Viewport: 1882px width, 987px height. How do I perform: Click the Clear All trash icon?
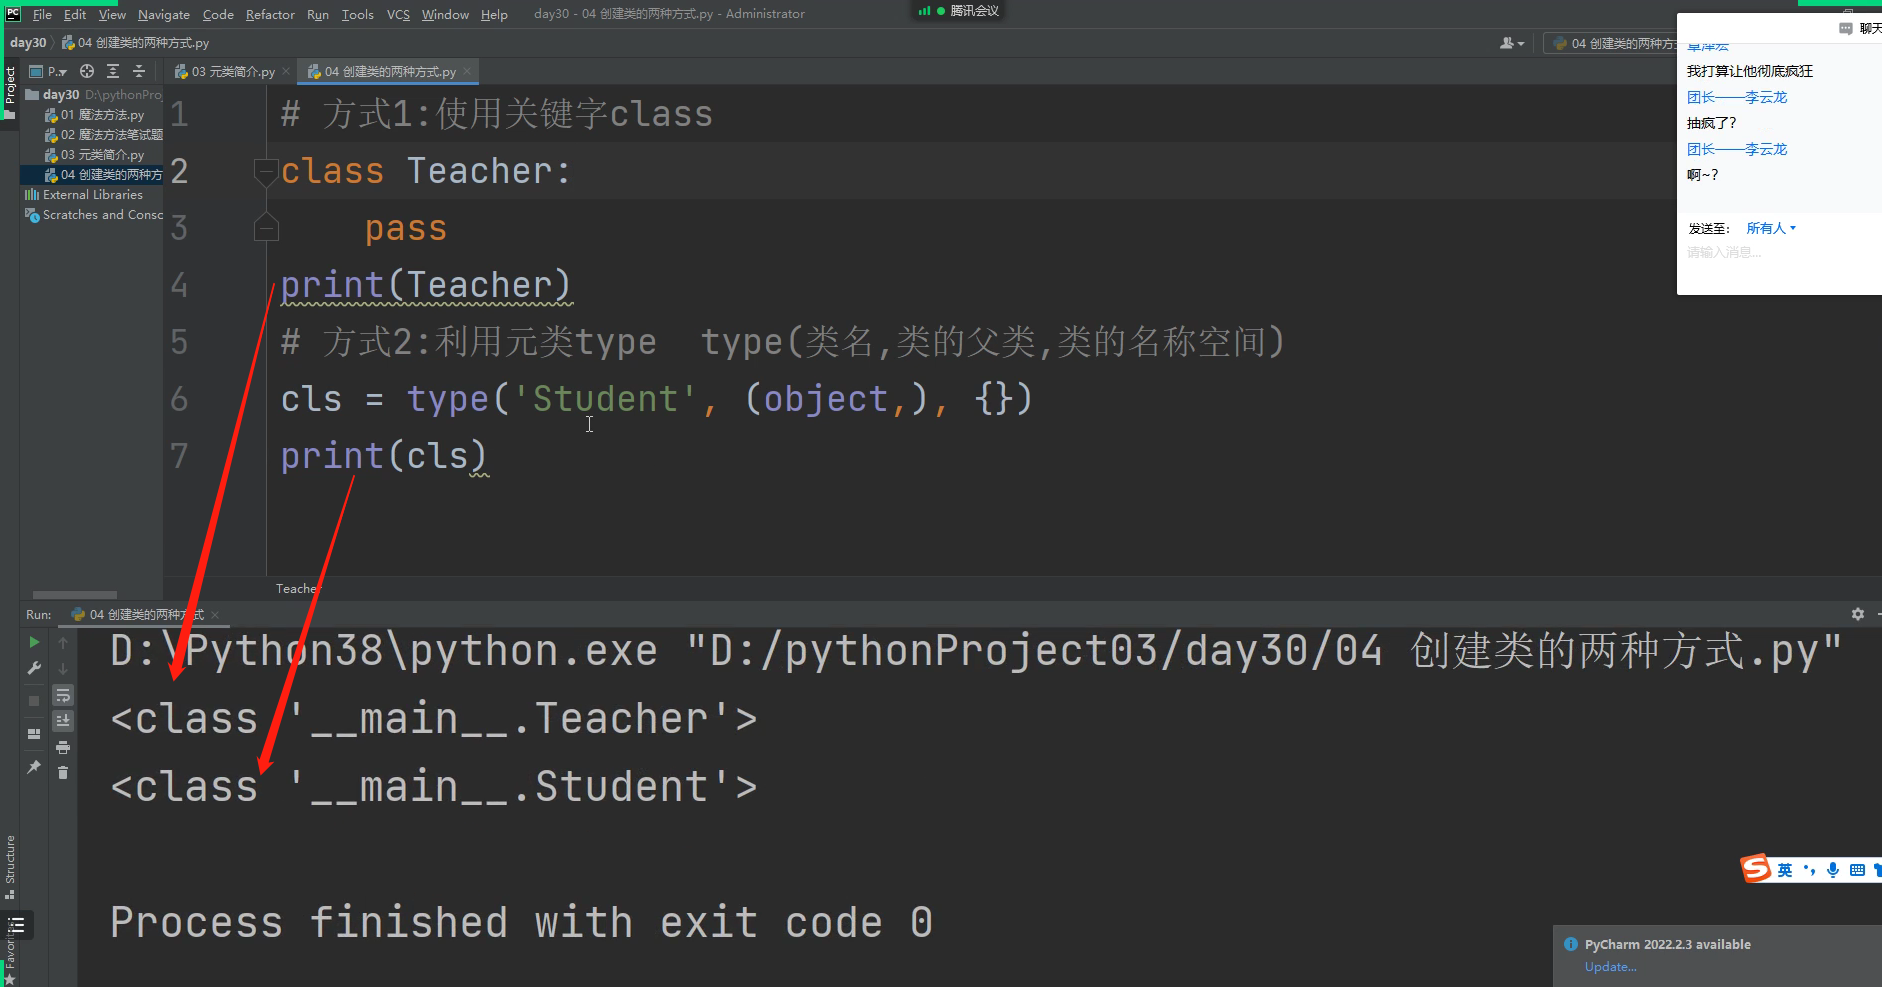coord(63,772)
